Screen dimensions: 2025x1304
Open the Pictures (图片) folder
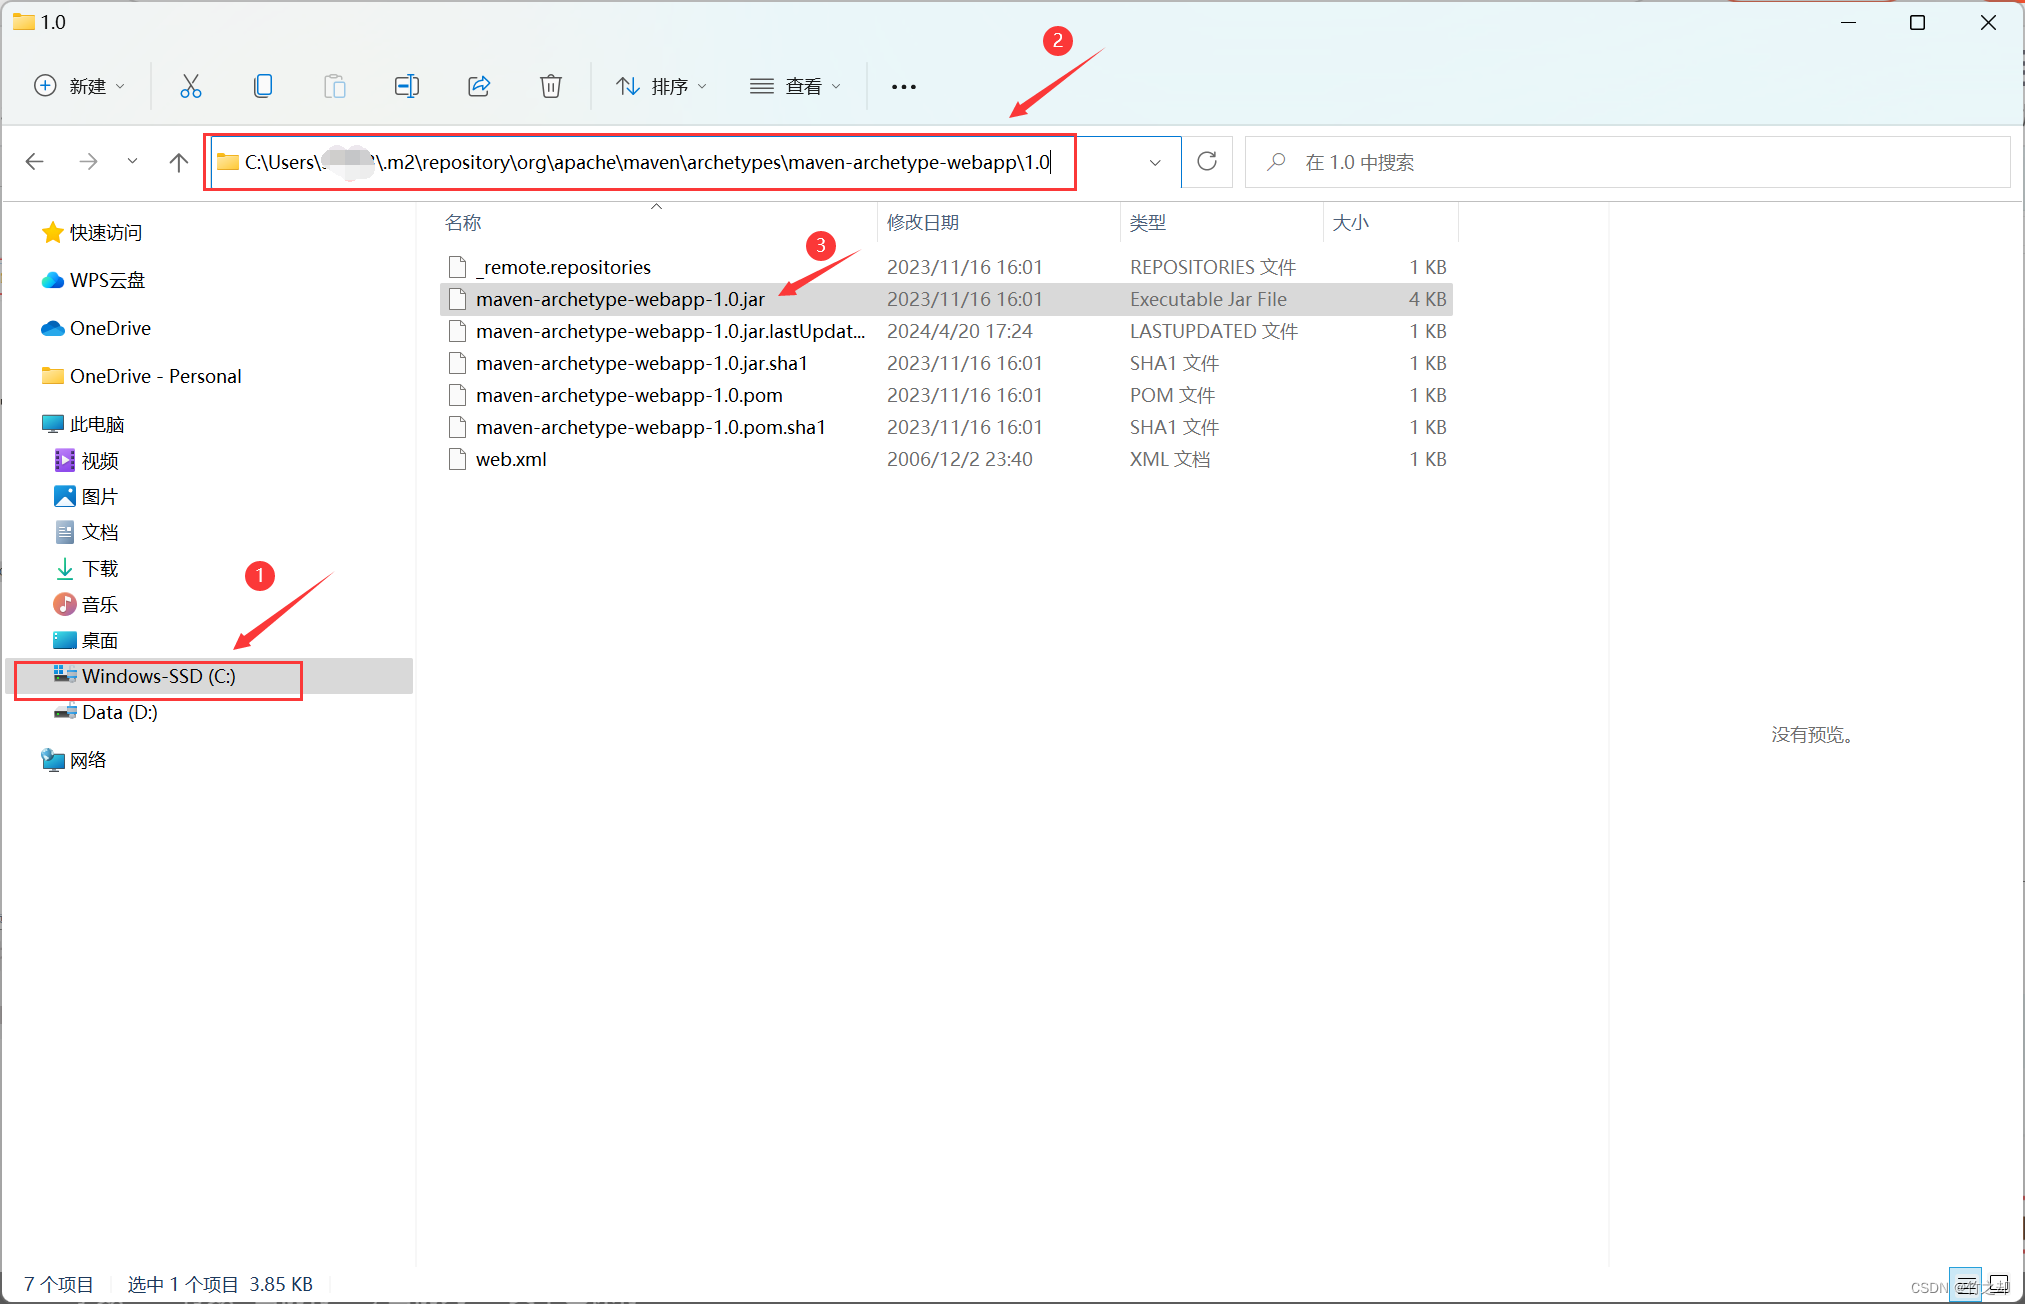pyautogui.click(x=86, y=496)
